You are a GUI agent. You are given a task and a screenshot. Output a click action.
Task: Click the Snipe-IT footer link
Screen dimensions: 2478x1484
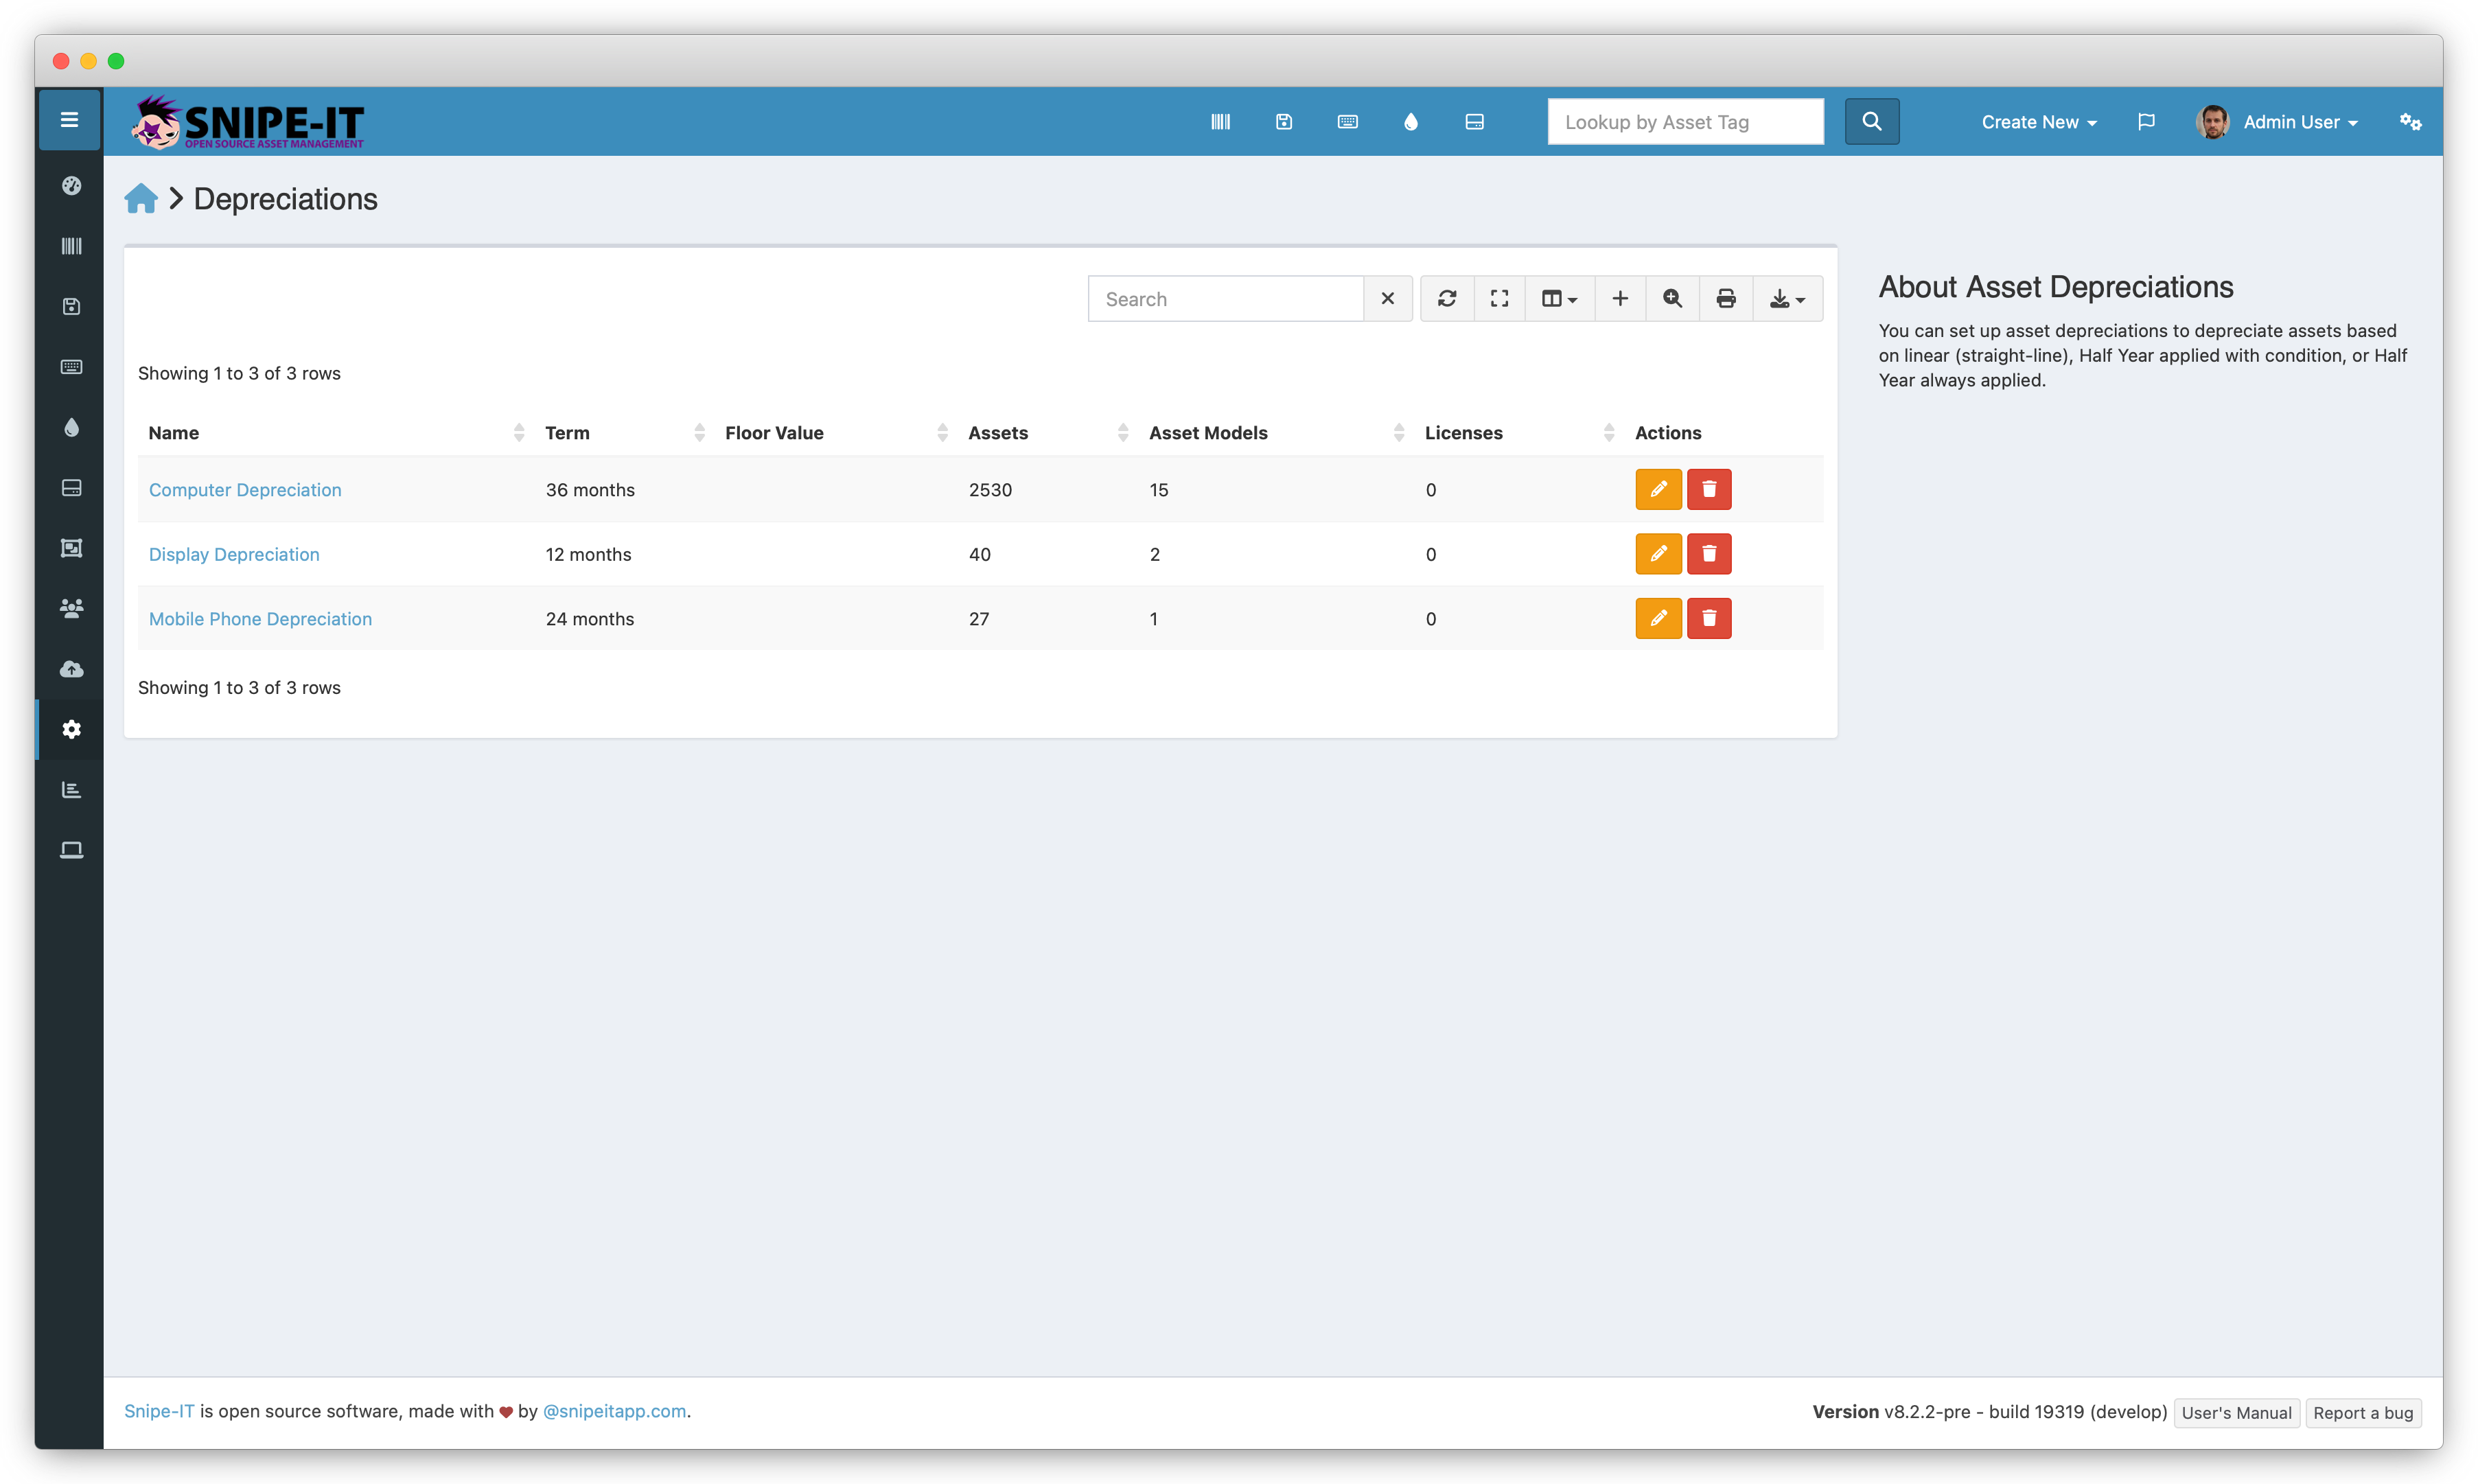click(x=159, y=1411)
